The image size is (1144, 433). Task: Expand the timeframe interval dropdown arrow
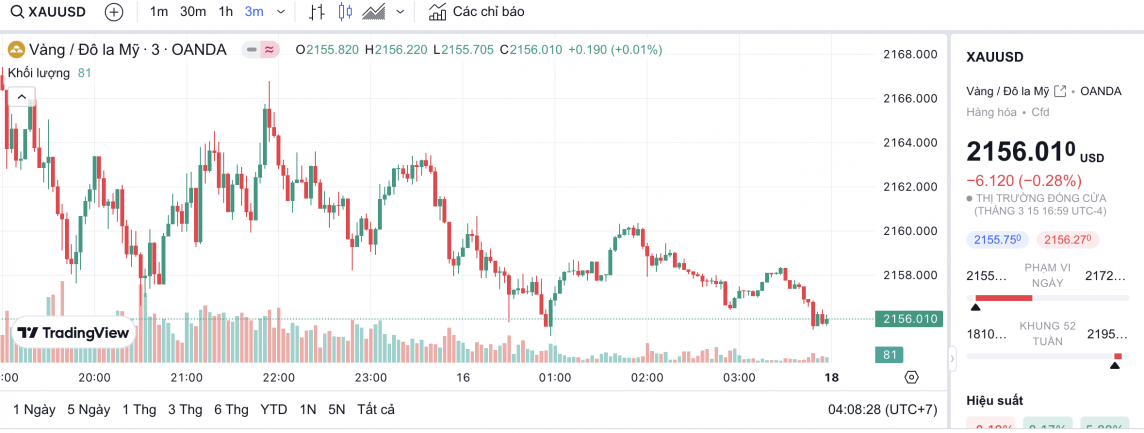click(281, 12)
